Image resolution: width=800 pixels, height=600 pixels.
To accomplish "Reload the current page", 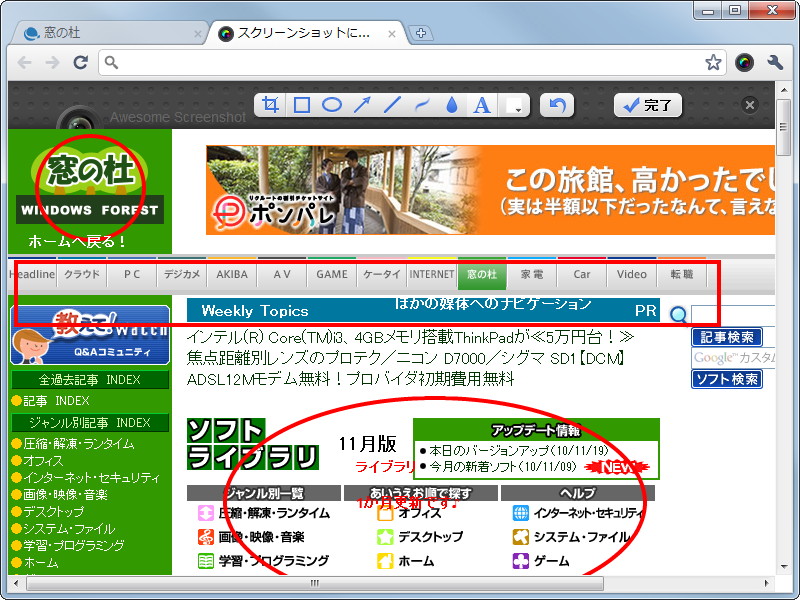I will click(x=81, y=63).
